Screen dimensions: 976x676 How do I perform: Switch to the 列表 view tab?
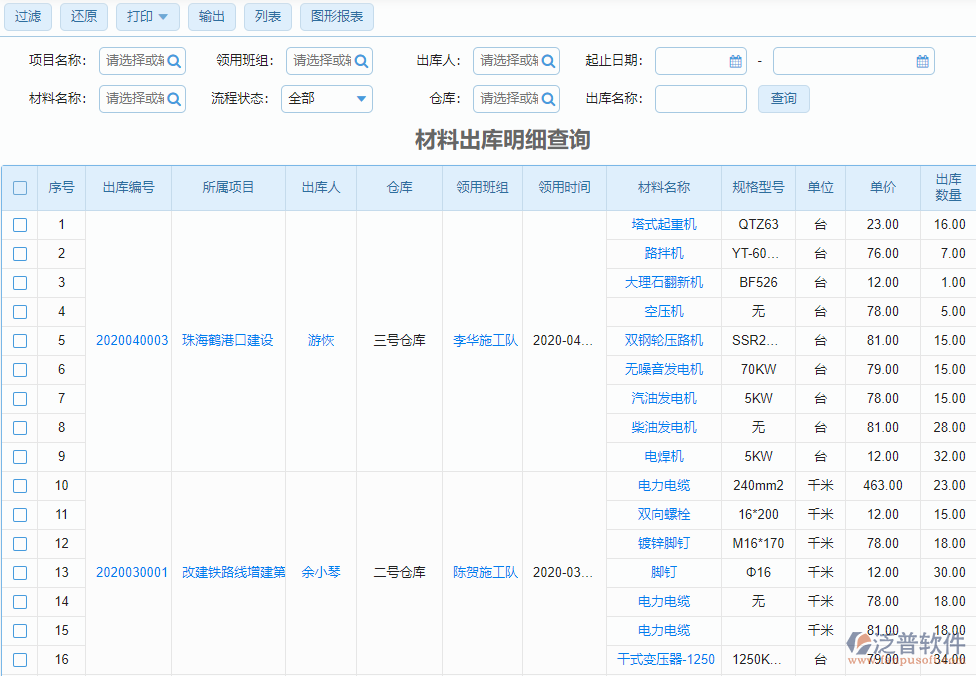pyautogui.click(x=267, y=17)
